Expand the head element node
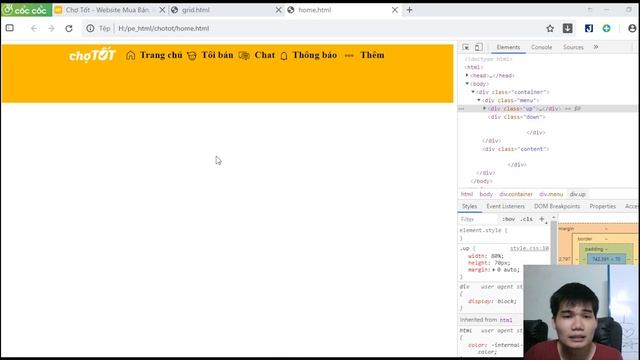640x360 pixels. 467,76
